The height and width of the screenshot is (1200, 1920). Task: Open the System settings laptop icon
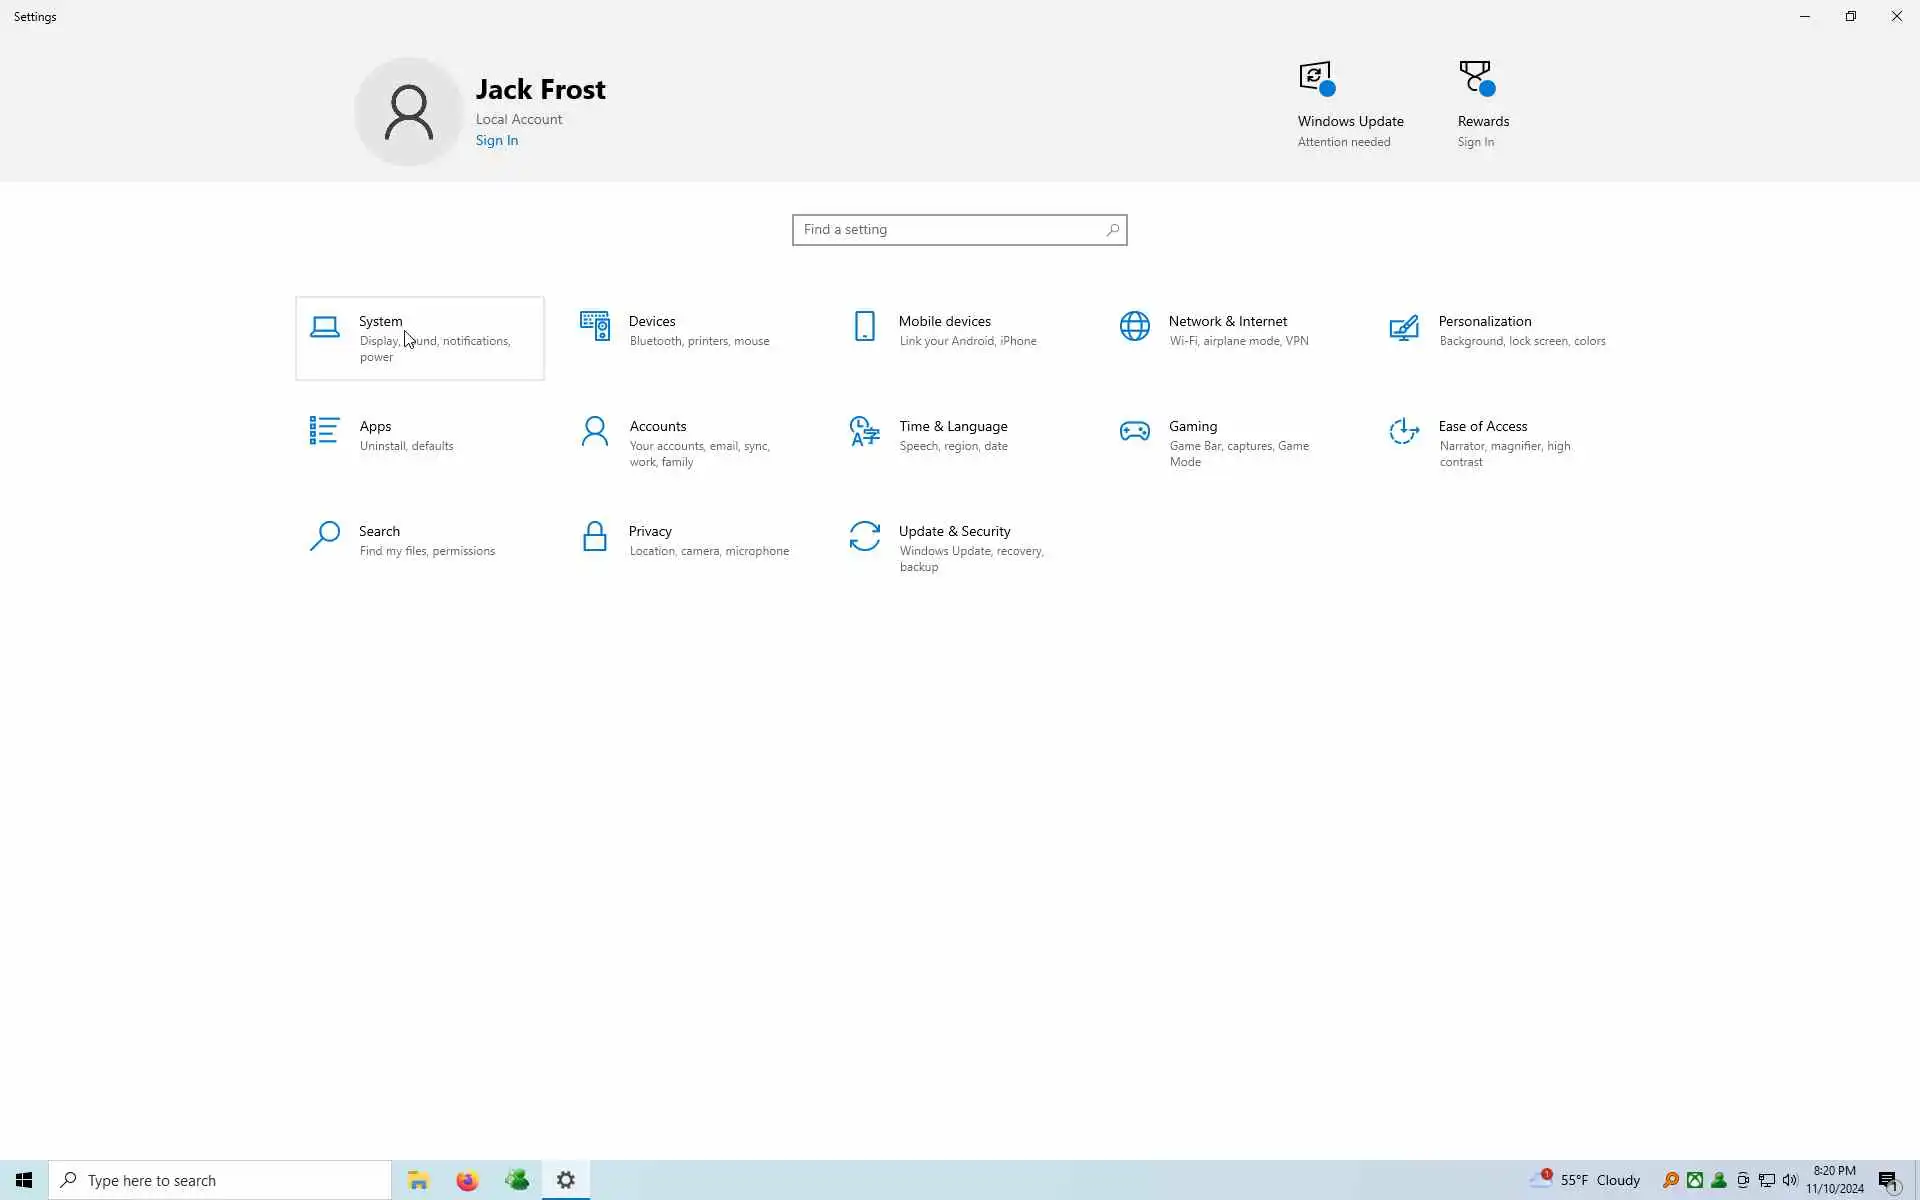(x=324, y=327)
